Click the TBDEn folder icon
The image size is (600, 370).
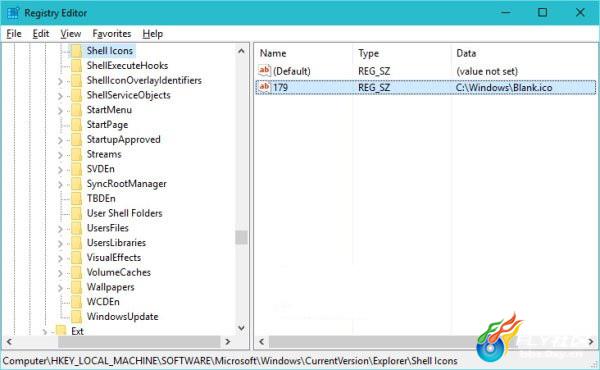(x=77, y=199)
